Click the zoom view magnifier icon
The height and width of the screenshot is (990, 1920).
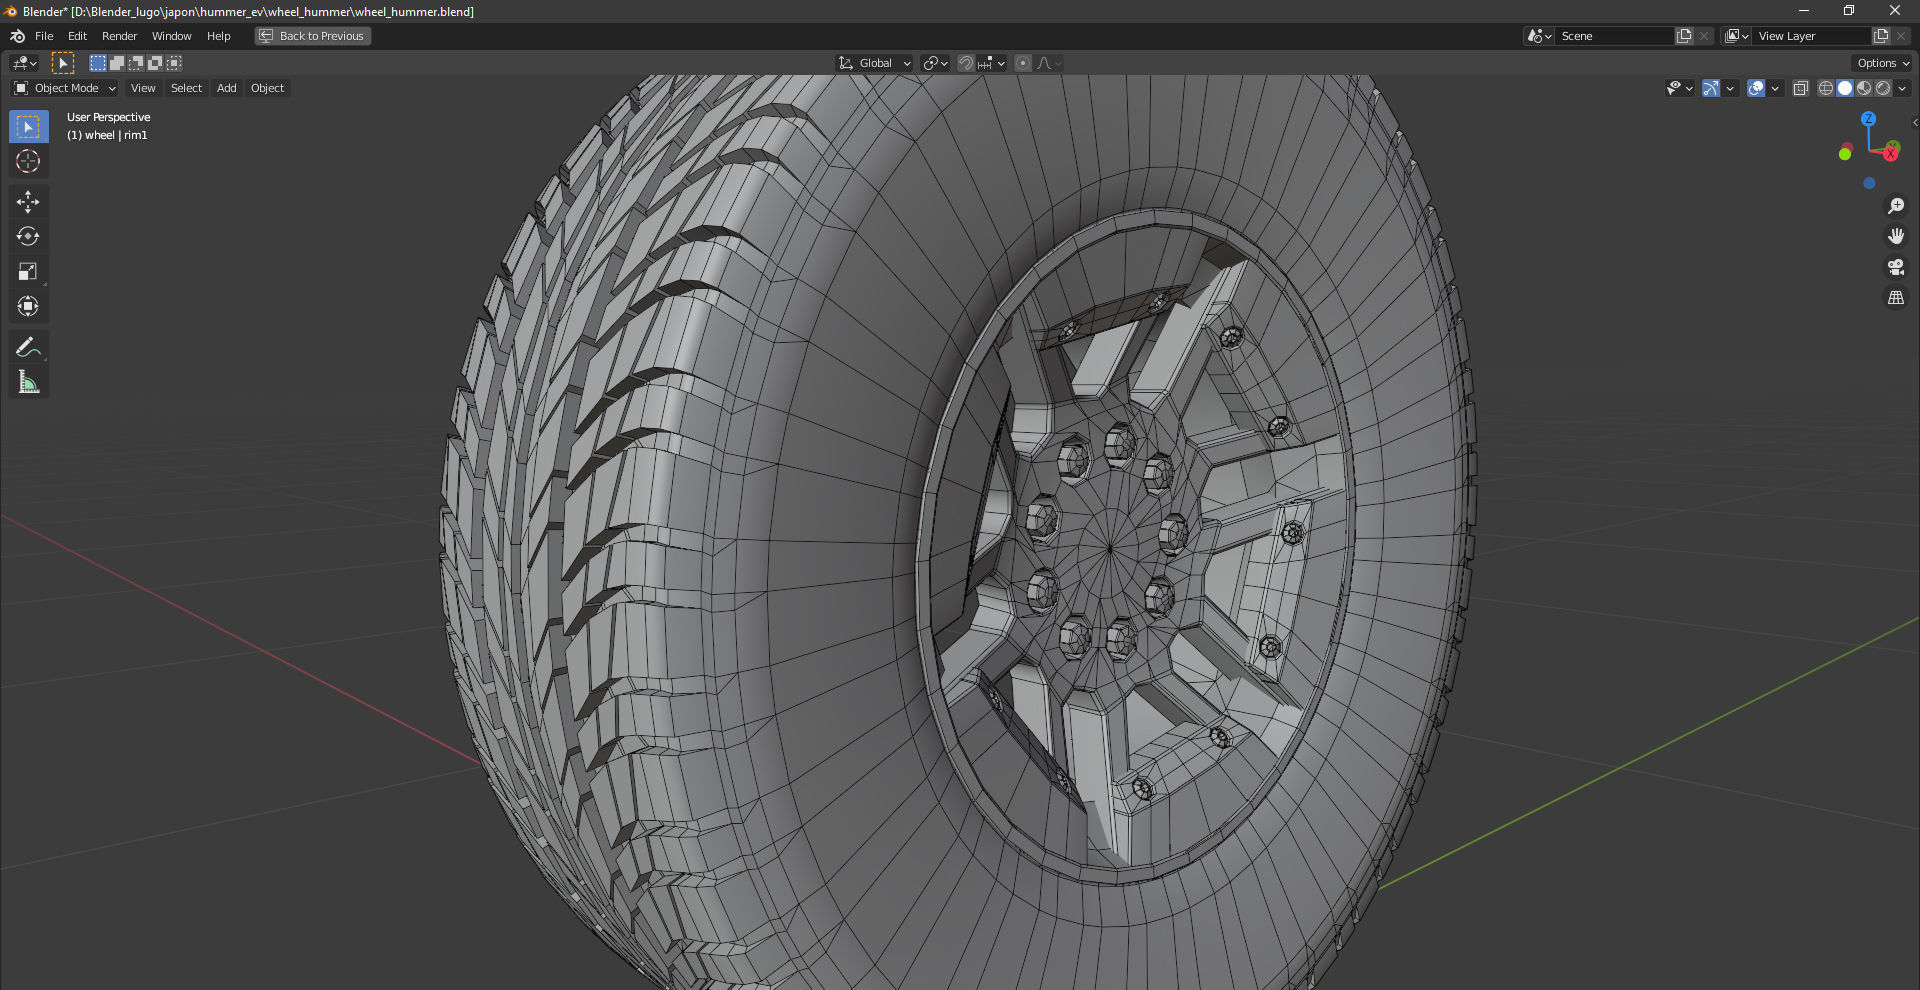1896,206
